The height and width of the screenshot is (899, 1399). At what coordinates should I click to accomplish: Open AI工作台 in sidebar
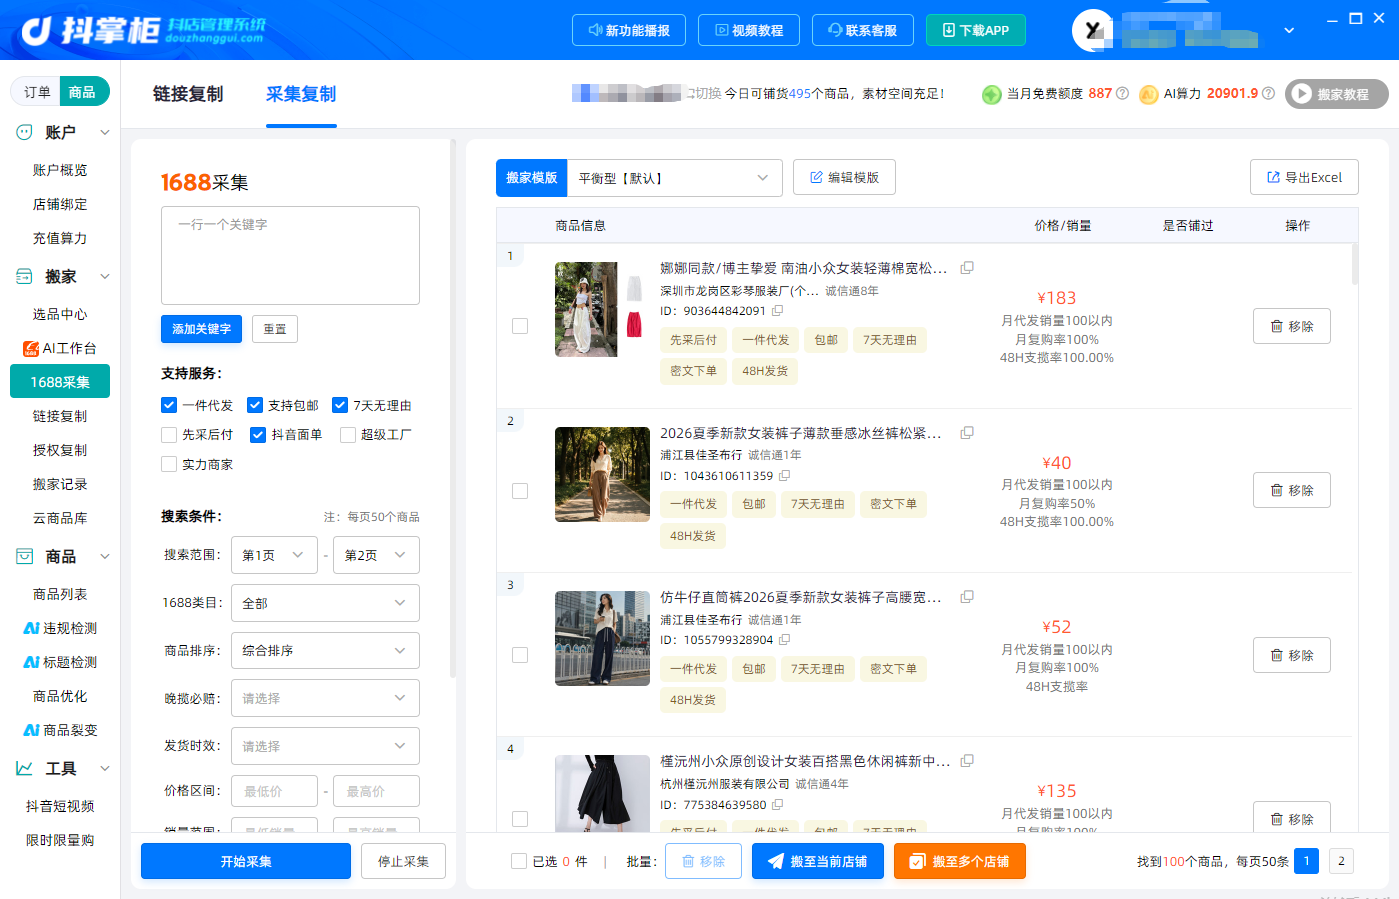point(60,348)
